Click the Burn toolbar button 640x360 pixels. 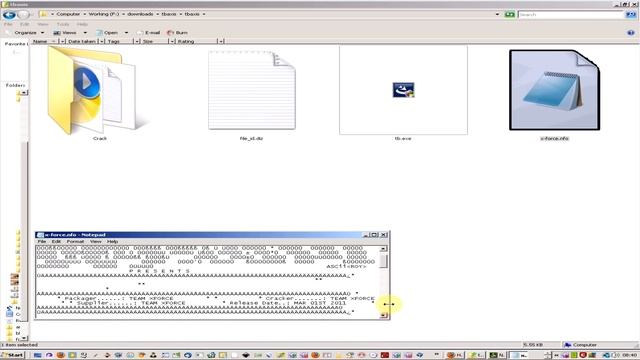coord(178,32)
